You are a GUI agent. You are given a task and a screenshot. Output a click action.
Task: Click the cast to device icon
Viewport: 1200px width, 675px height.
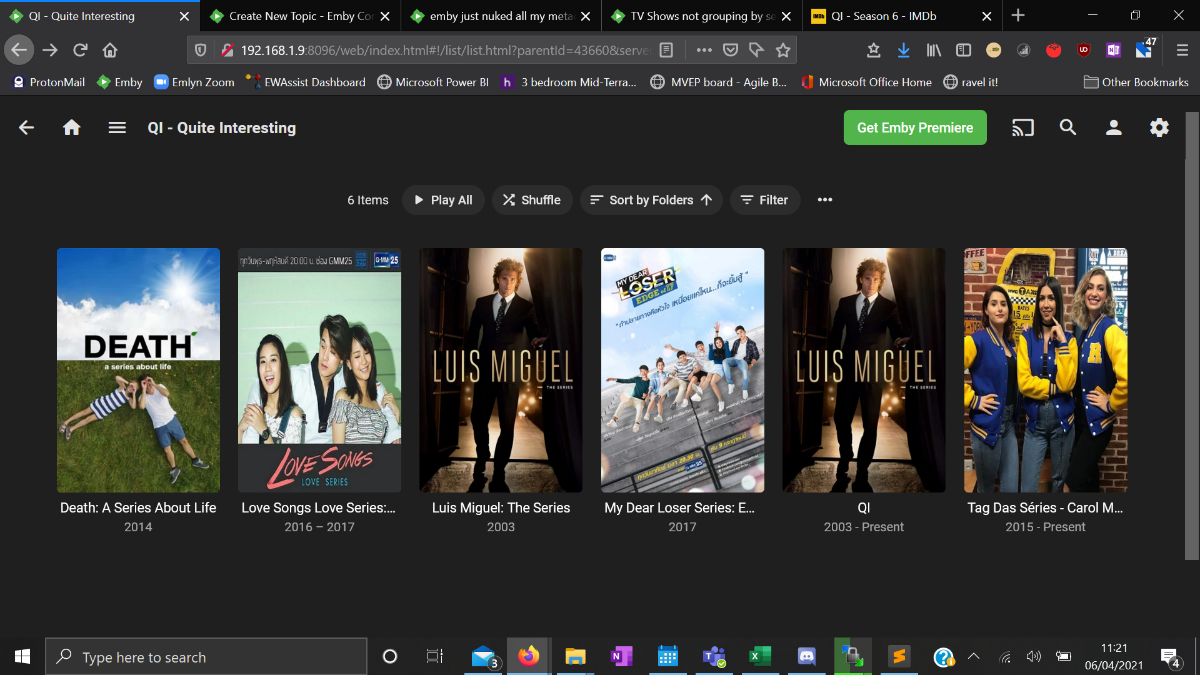[x=1022, y=128]
